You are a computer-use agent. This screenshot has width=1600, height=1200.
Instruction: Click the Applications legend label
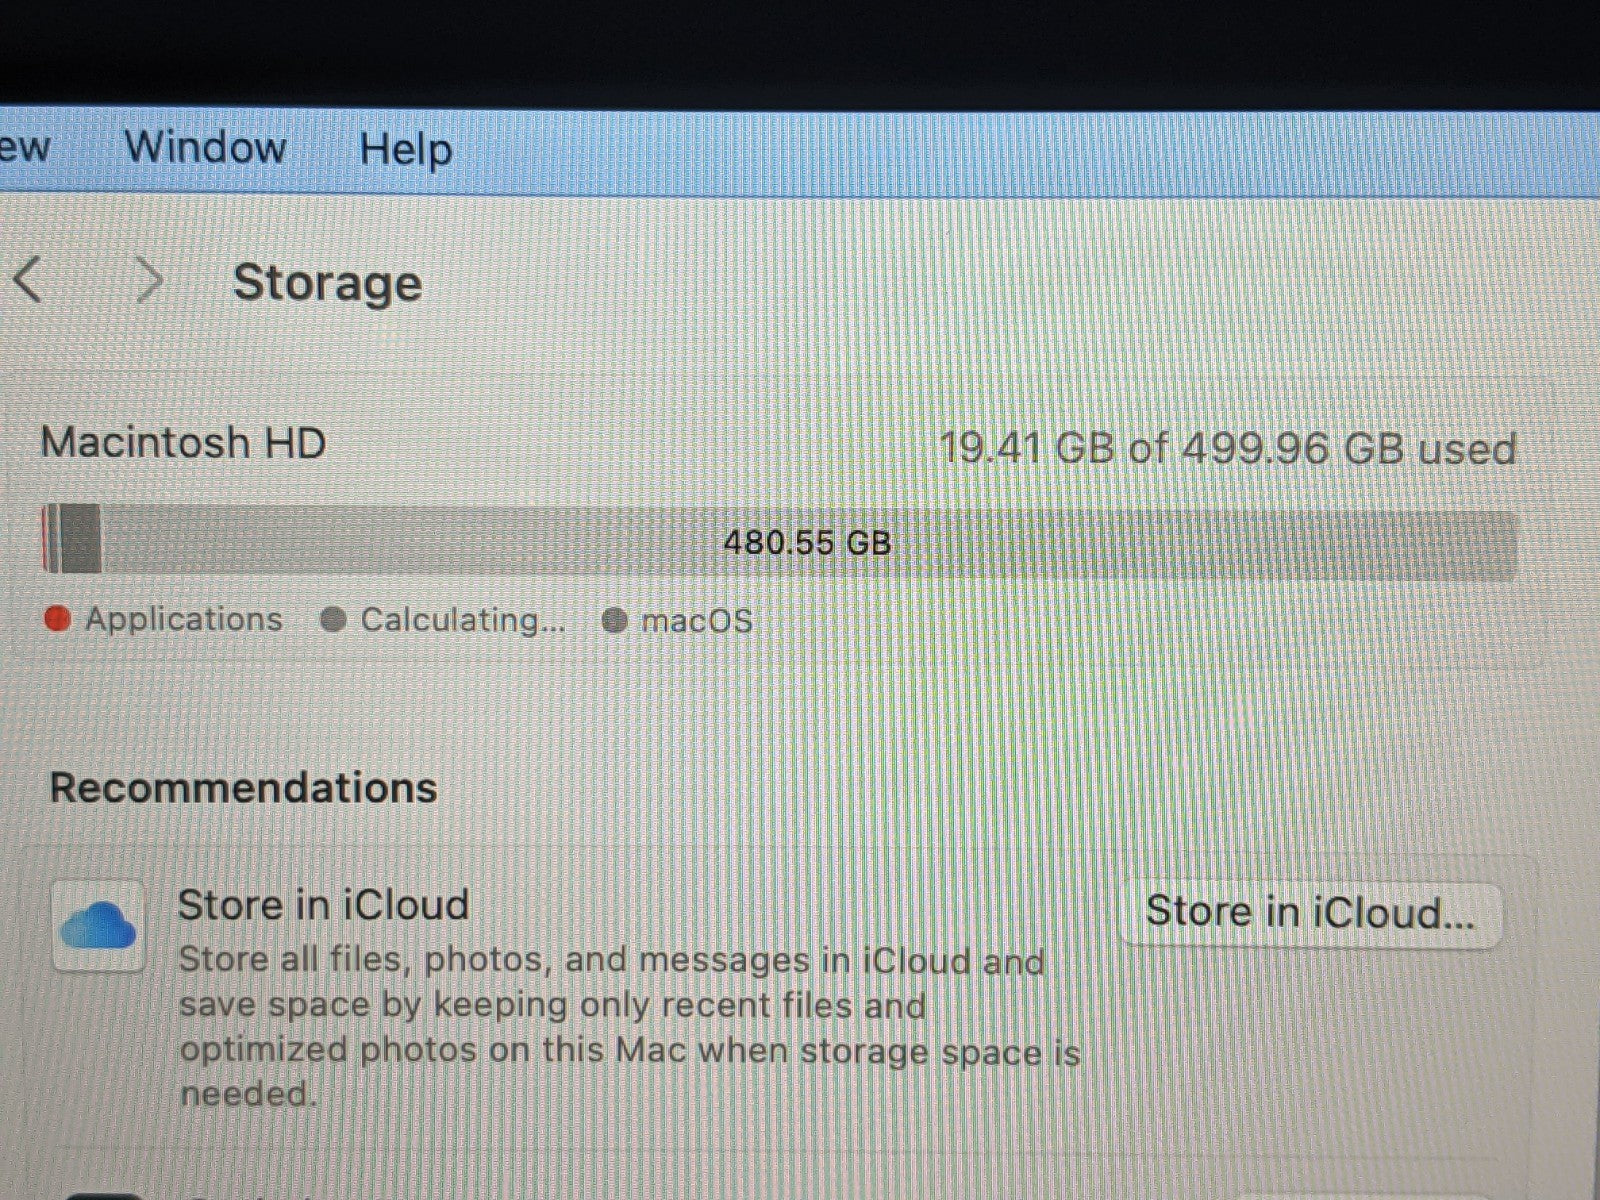coord(183,619)
